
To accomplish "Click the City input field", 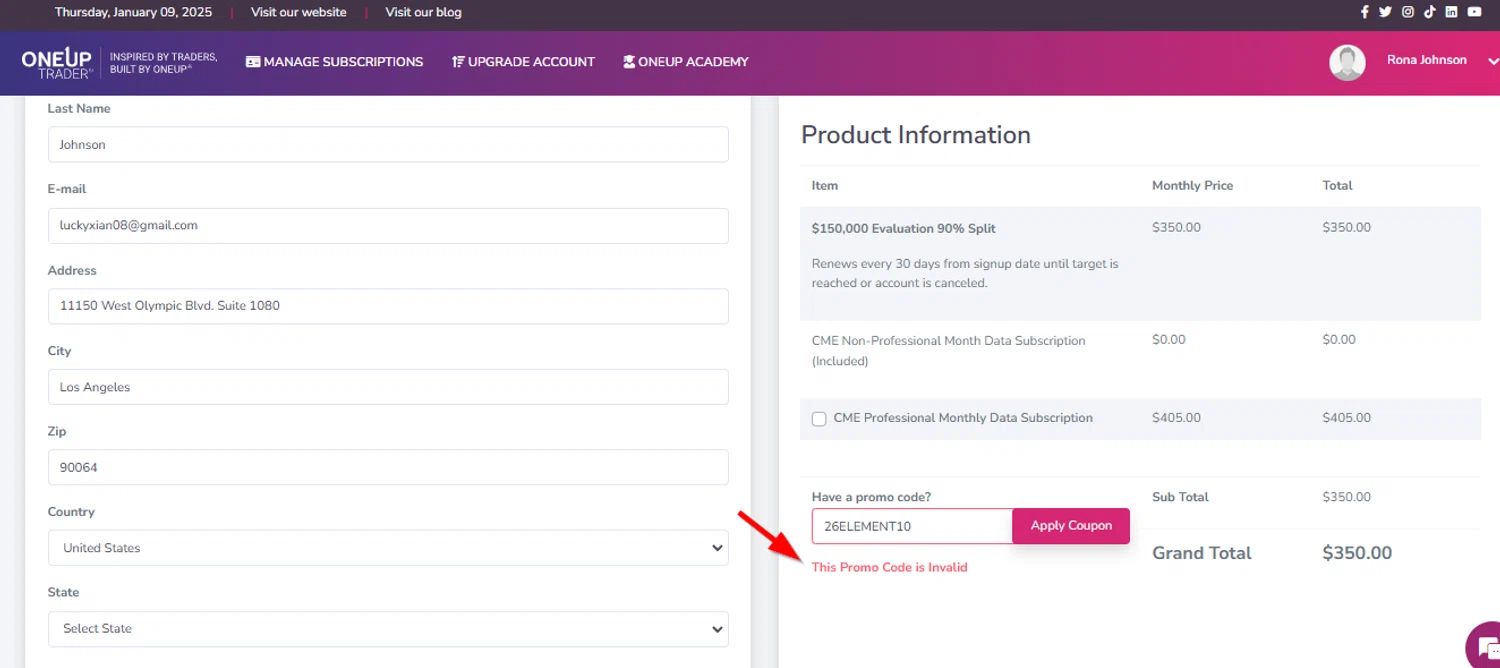I will [388, 387].
